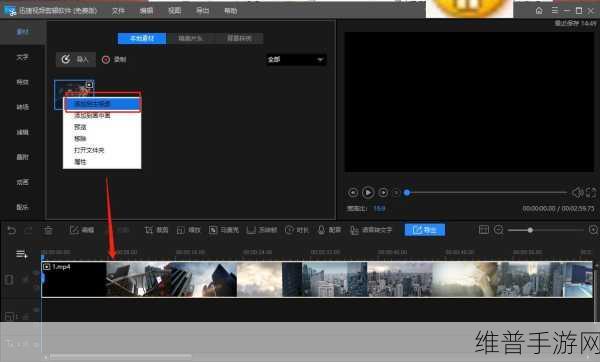Viewport: 600px width, 362px height.
Task: Click the timeline zoom out magnifier icon
Action: pos(499,230)
